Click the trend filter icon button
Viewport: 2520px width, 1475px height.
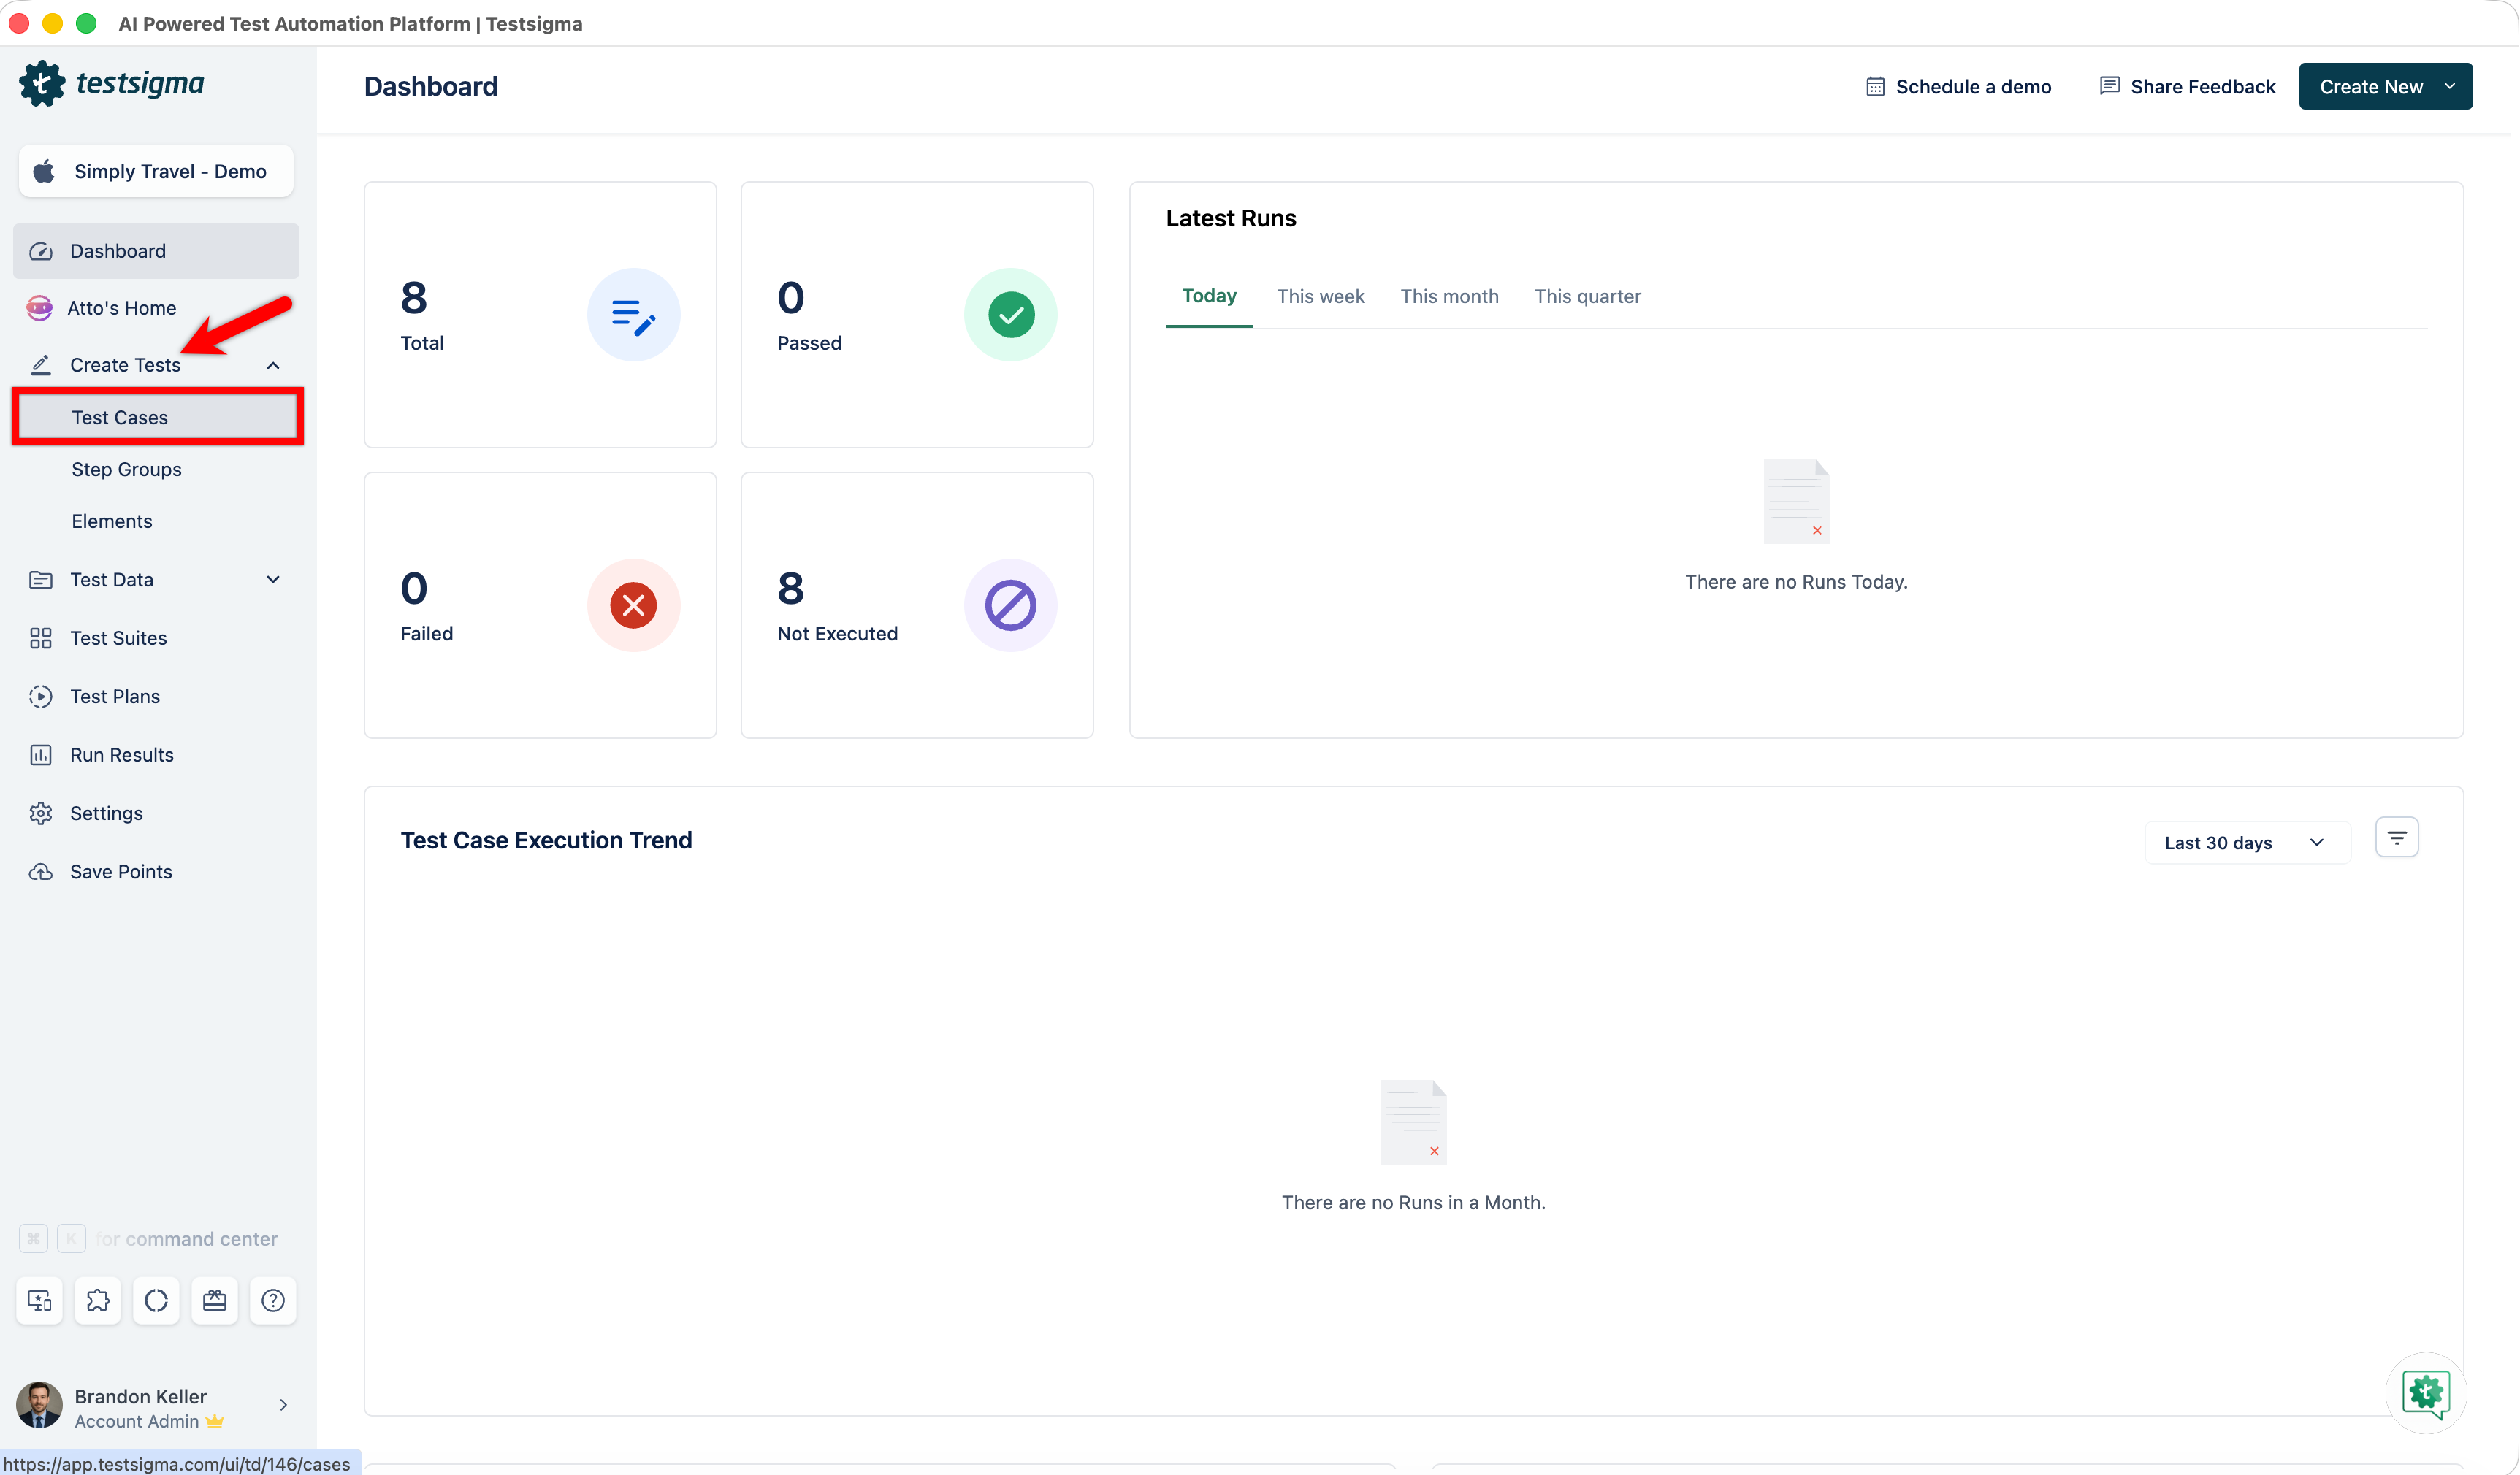click(2396, 838)
